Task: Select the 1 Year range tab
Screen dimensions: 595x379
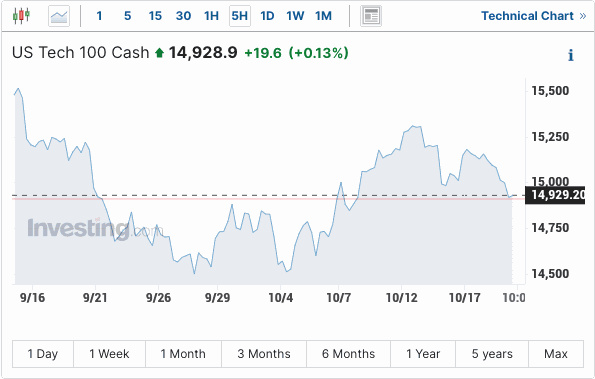Action: point(423,354)
